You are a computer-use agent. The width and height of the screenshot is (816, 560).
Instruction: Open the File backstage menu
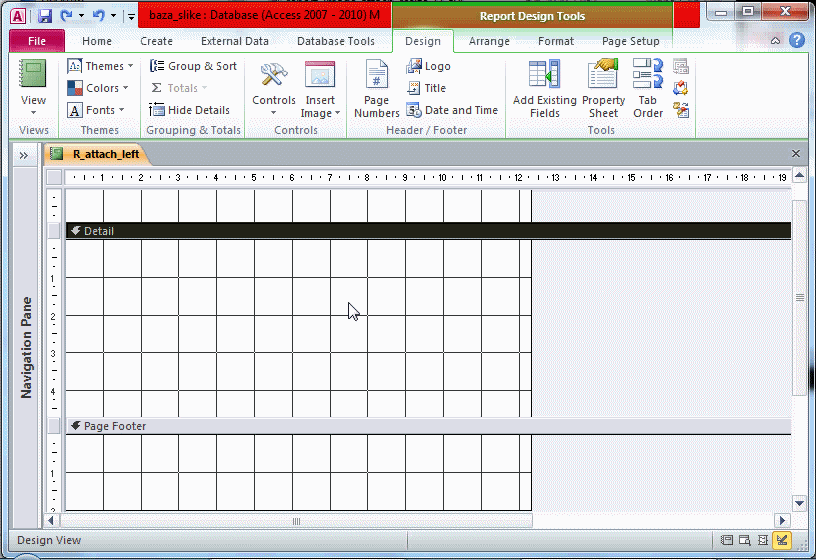click(x=37, y=41)
